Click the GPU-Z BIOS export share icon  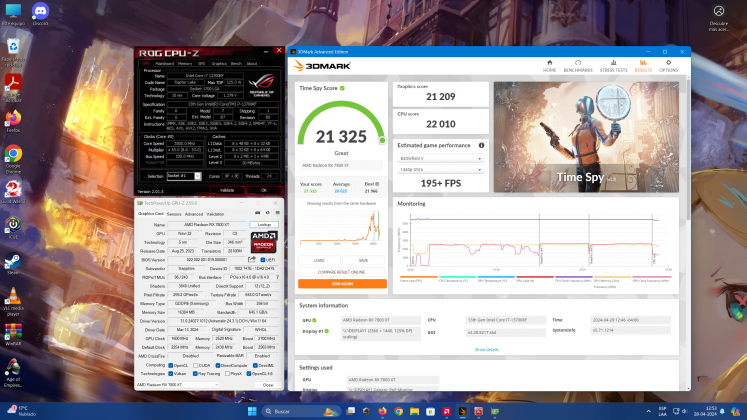252,260
